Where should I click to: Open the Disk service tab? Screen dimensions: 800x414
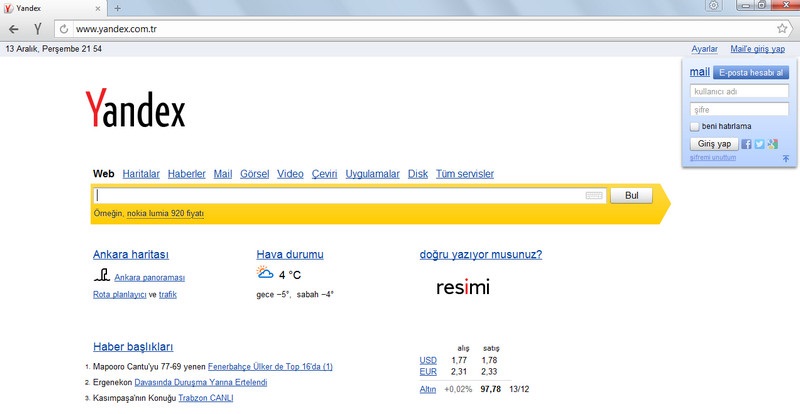417,174
